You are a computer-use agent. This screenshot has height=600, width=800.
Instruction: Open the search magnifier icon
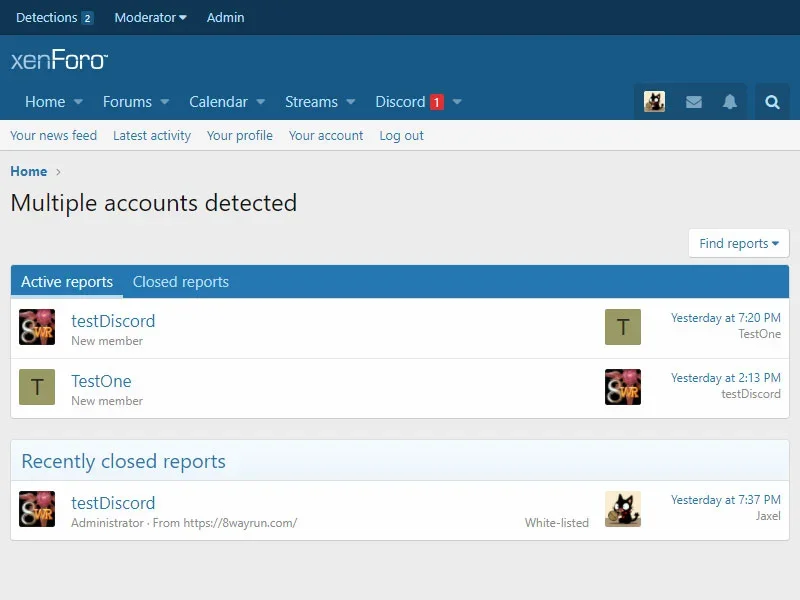coord(772,102)
